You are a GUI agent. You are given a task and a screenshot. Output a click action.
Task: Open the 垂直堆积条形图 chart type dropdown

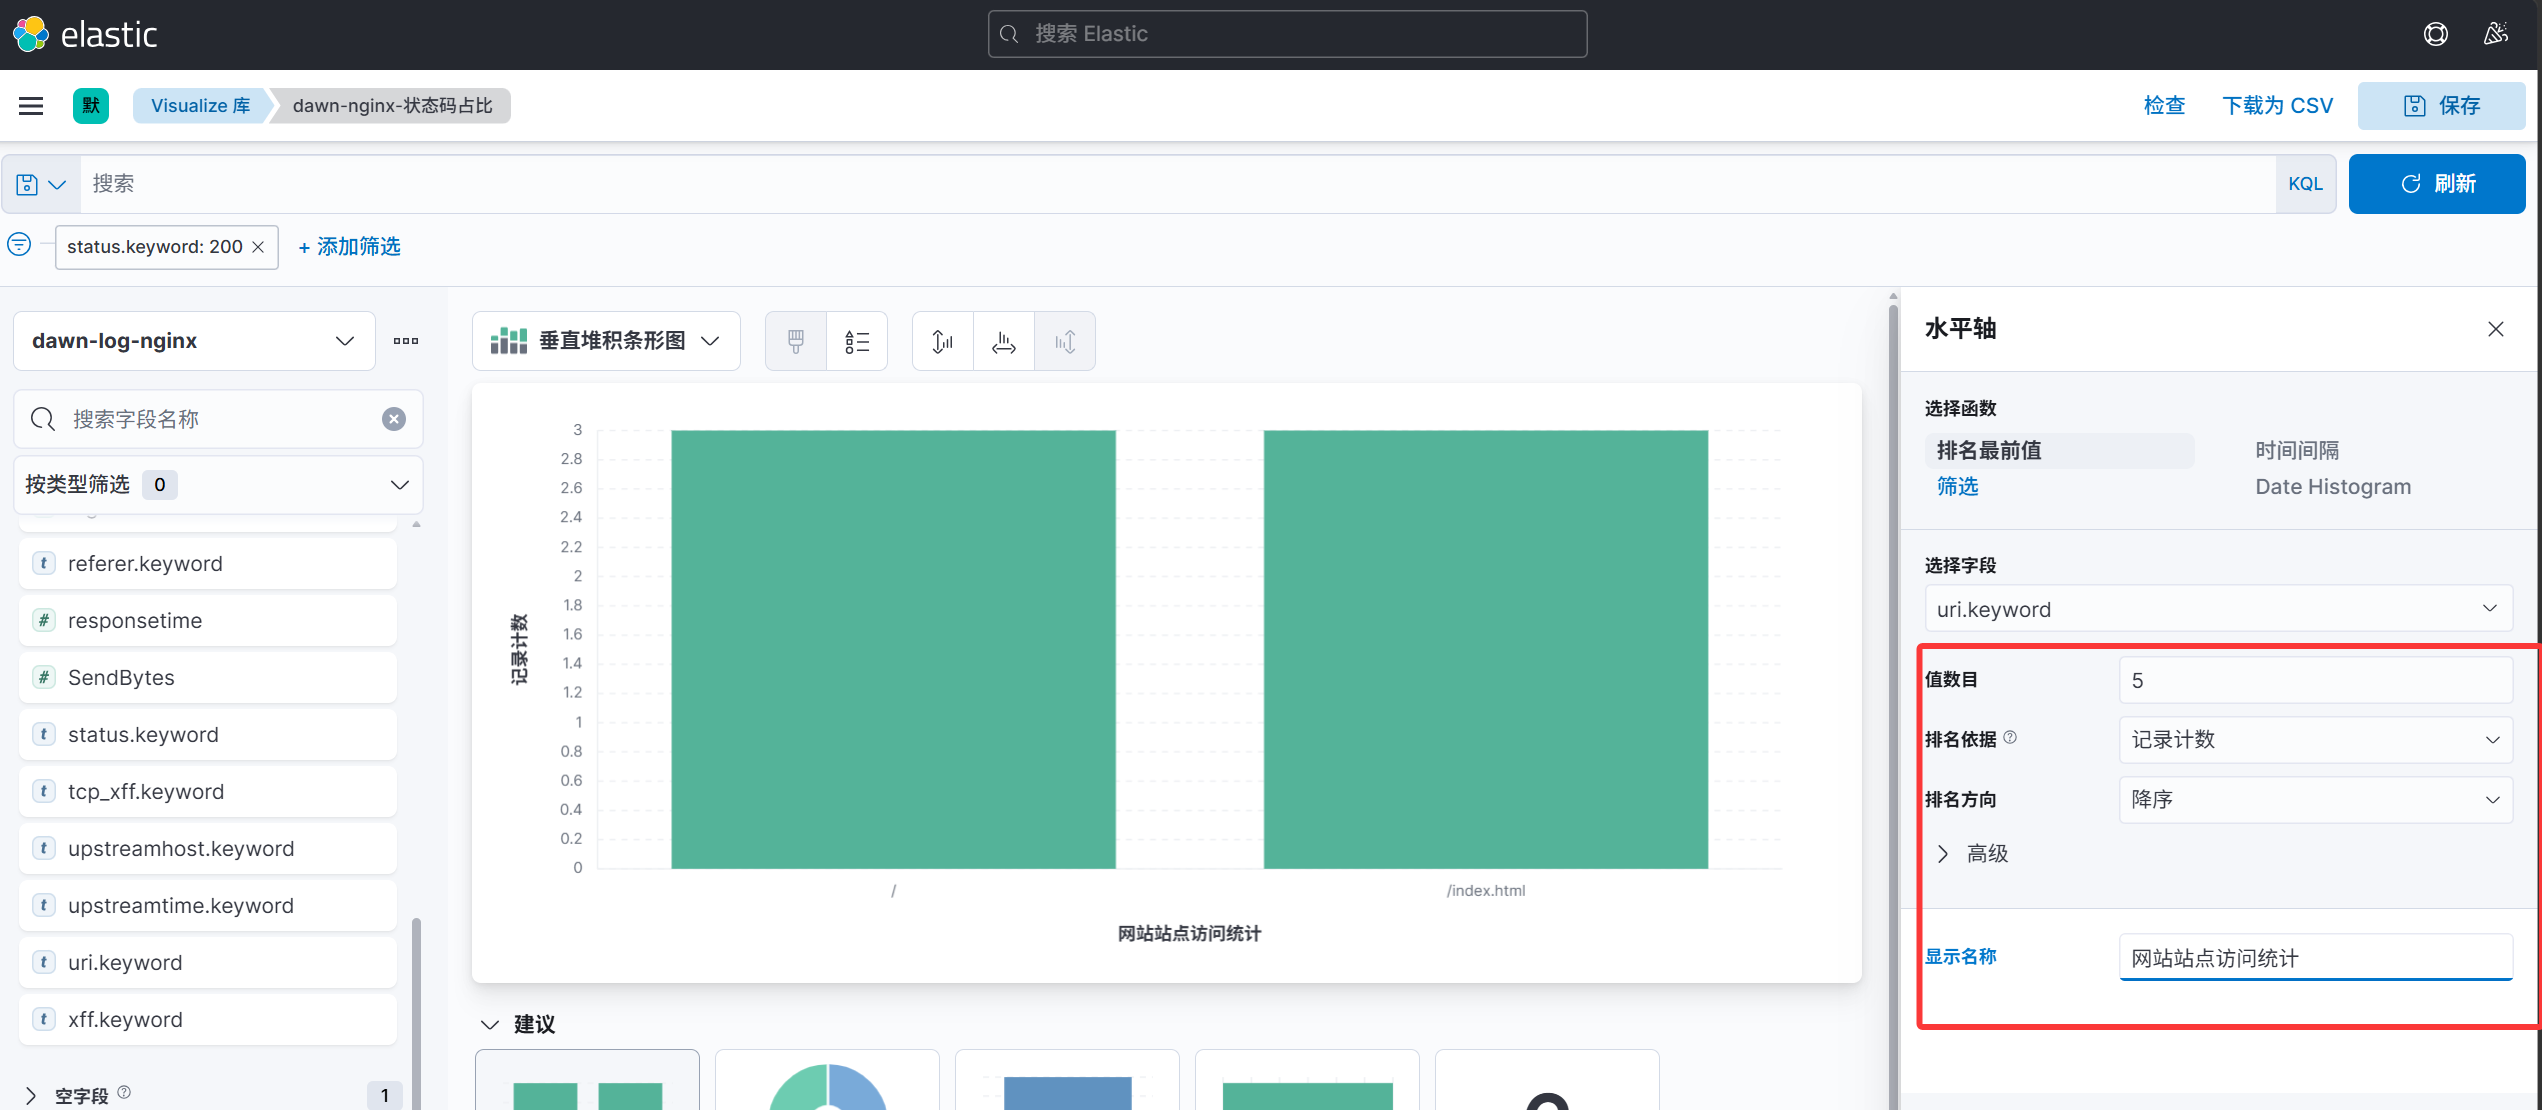click(606, 341)
